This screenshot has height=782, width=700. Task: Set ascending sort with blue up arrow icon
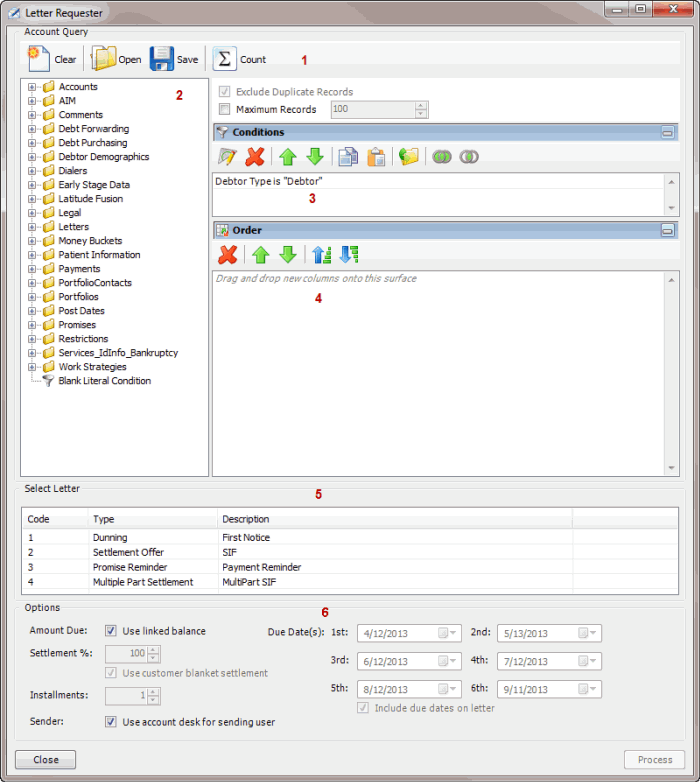click(x=322, y=254)
